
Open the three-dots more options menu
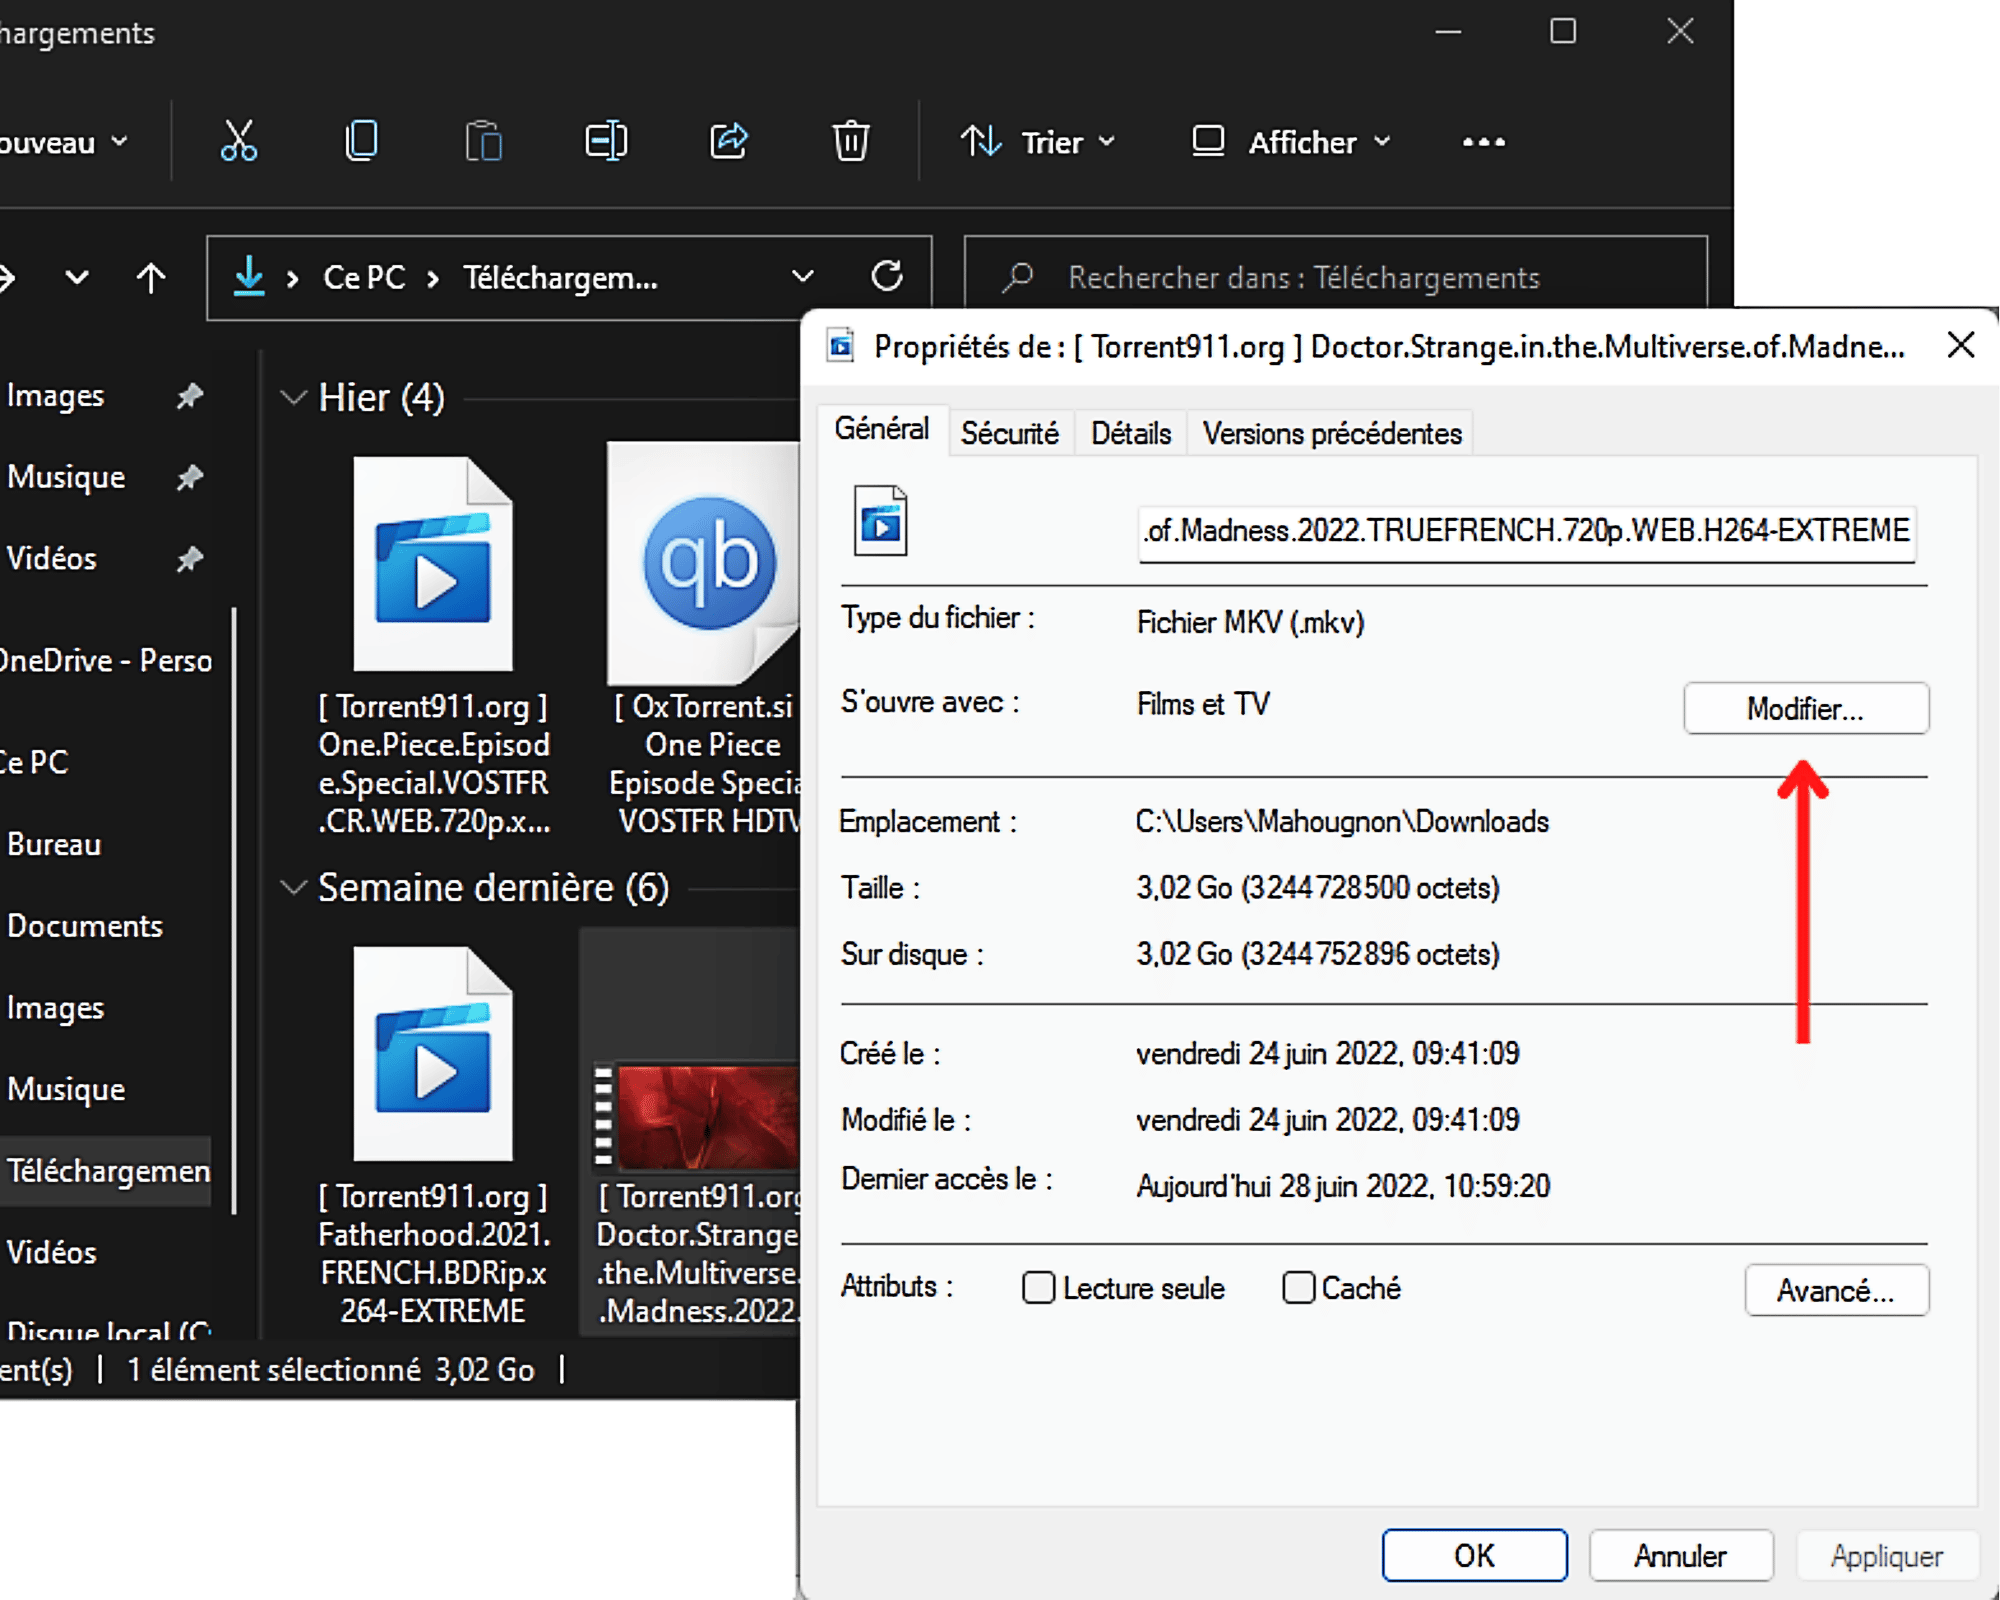(x=1484, y=142)
